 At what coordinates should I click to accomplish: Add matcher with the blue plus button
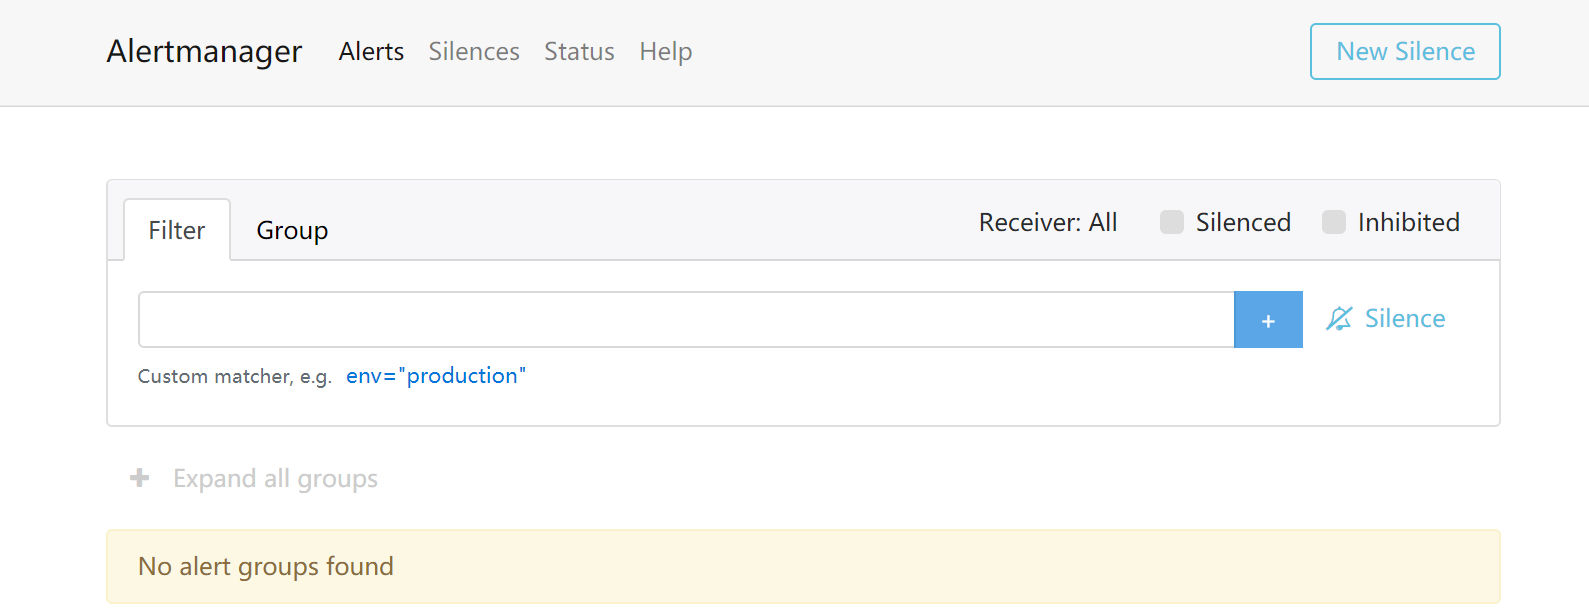1268,320
